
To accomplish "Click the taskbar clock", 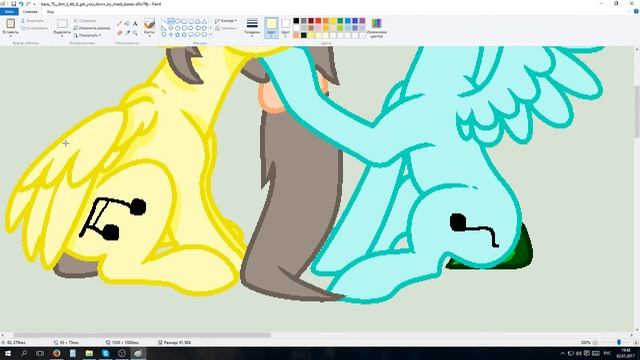I will click(x=625, y=353).
